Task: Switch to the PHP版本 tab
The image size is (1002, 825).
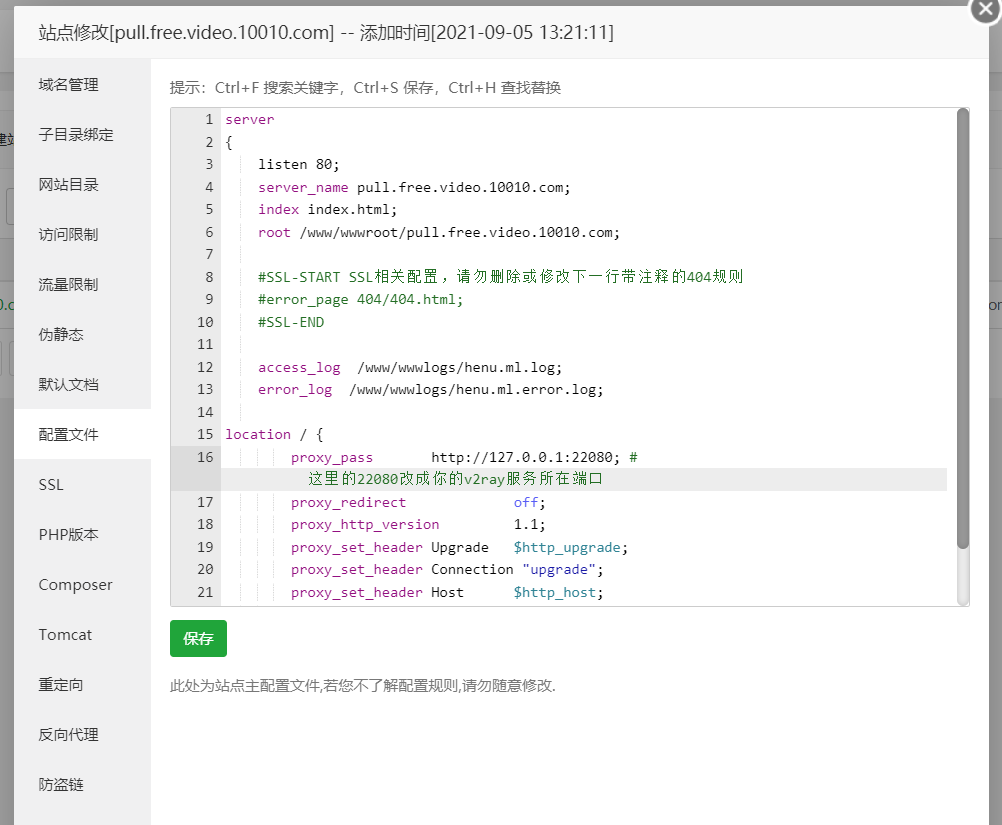Action: pyautogui.click(x=69, y=535)
